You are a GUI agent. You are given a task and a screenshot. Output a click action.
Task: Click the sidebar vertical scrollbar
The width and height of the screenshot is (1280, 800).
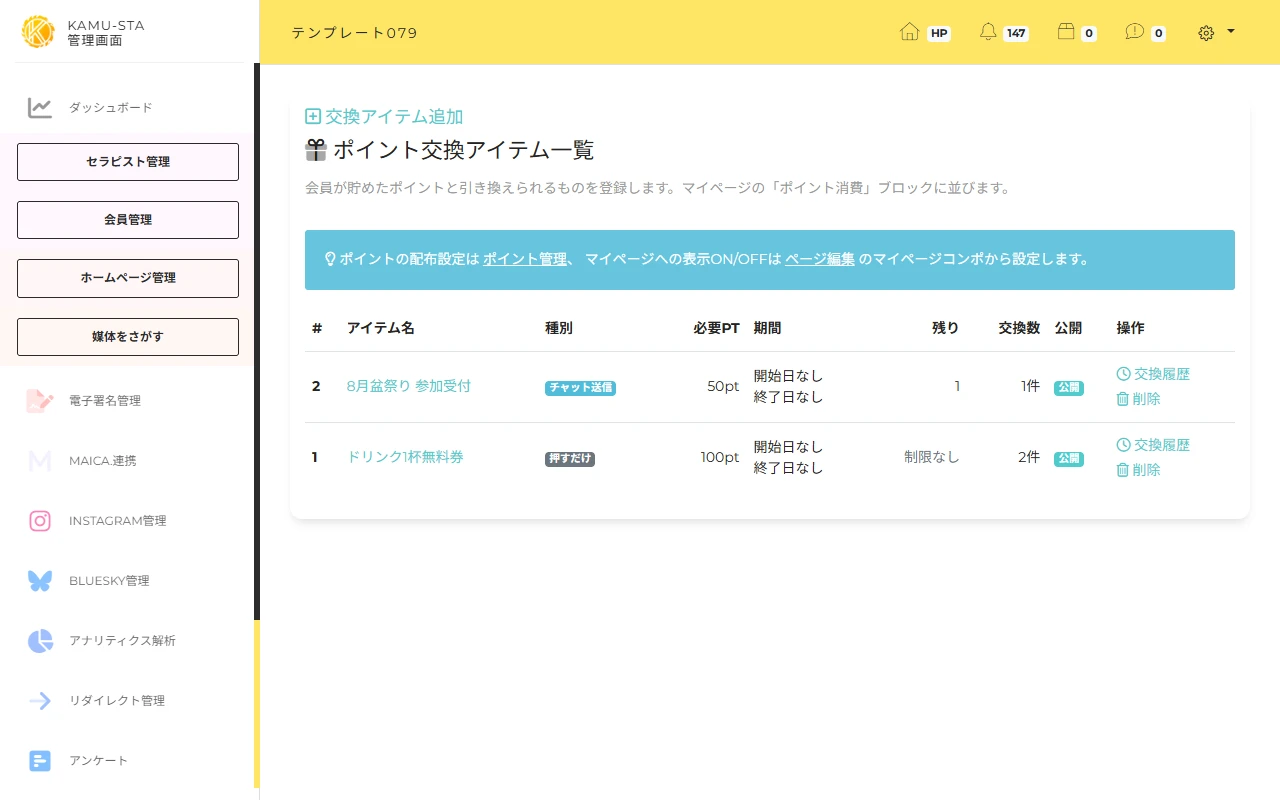(x=257, y=342)
